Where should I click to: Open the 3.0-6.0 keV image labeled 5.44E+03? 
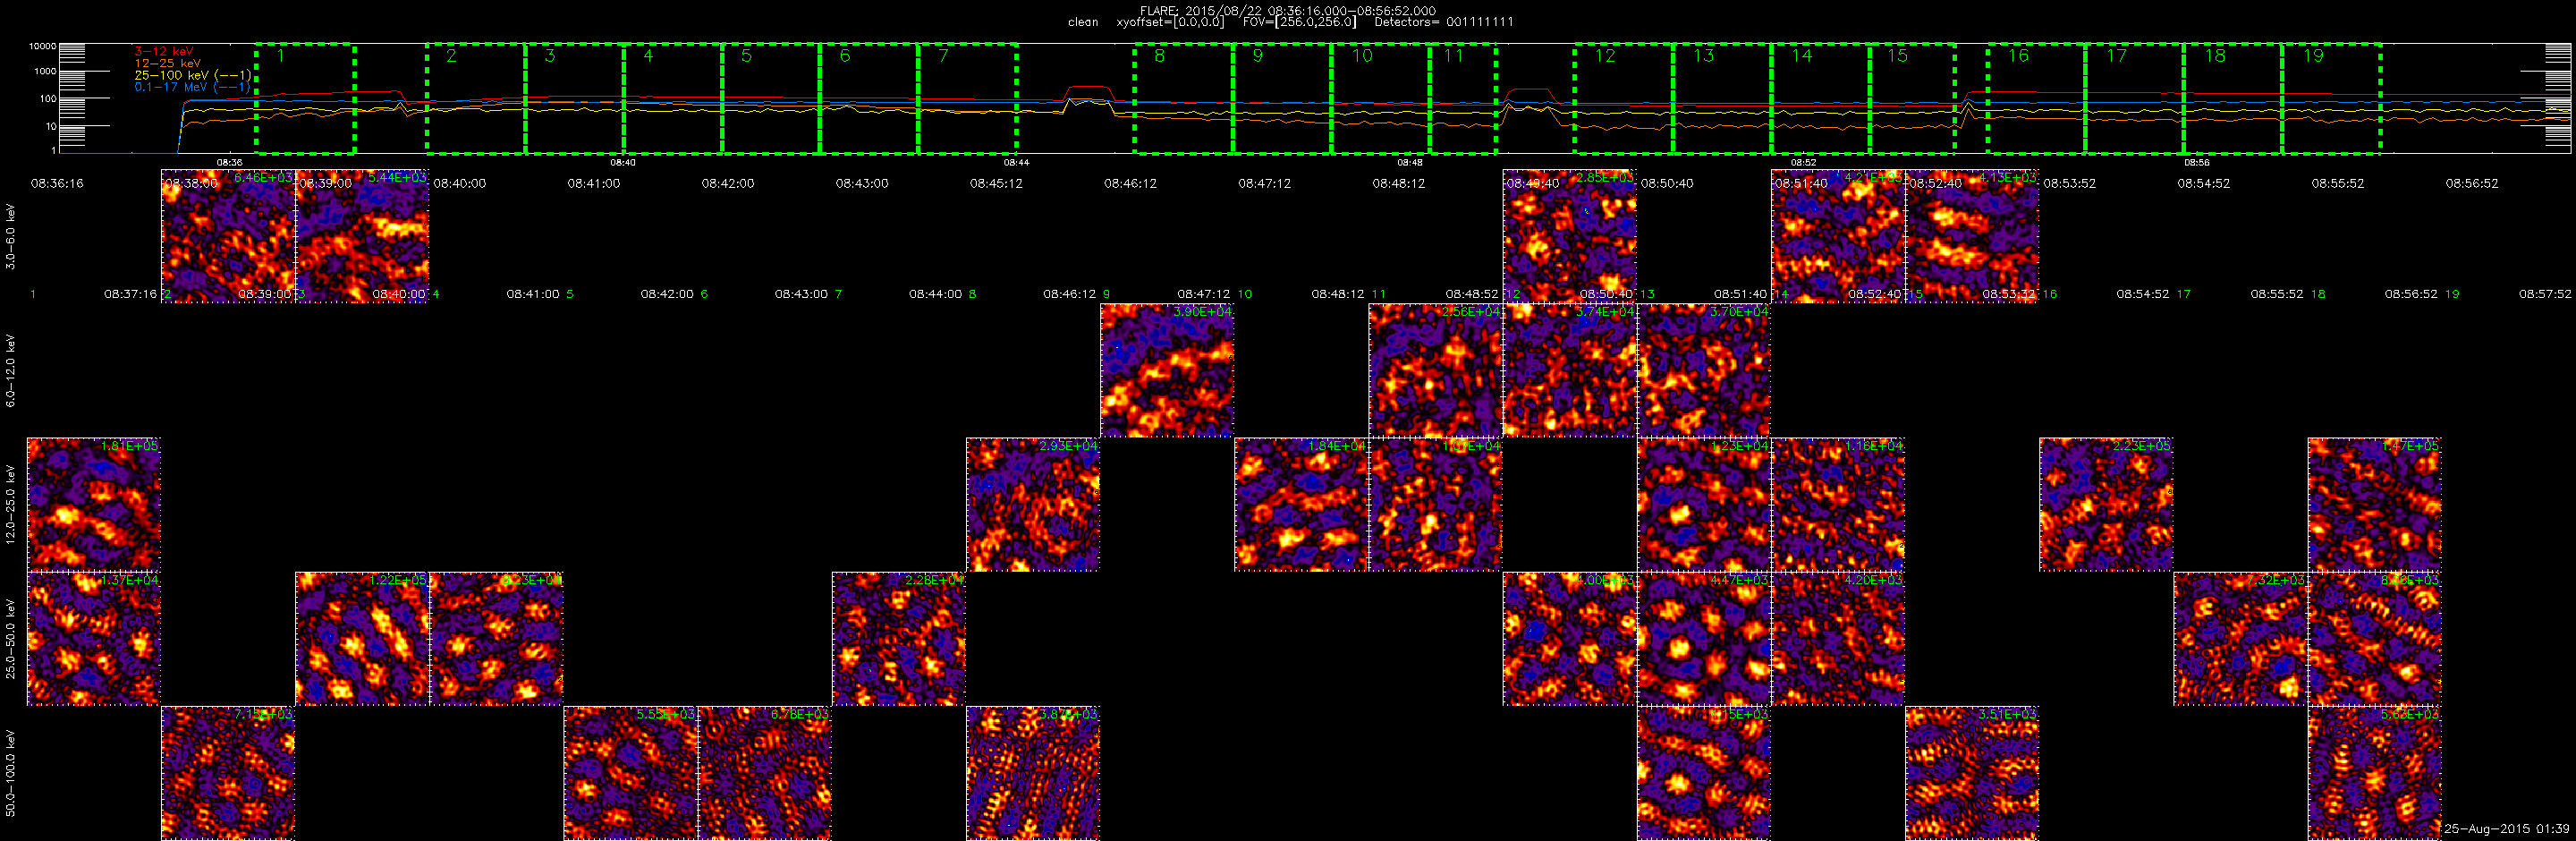click(362, 236)
